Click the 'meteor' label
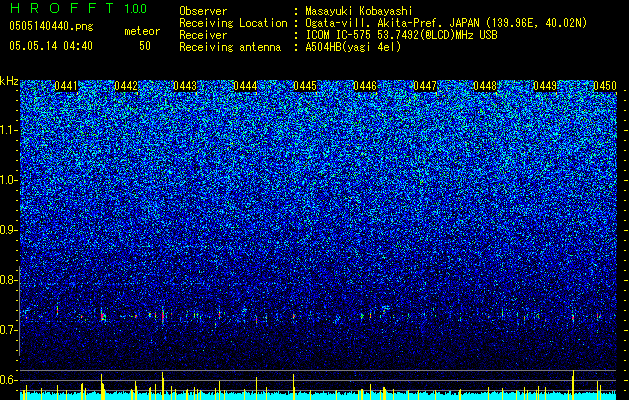 click(x=142, y=31)
